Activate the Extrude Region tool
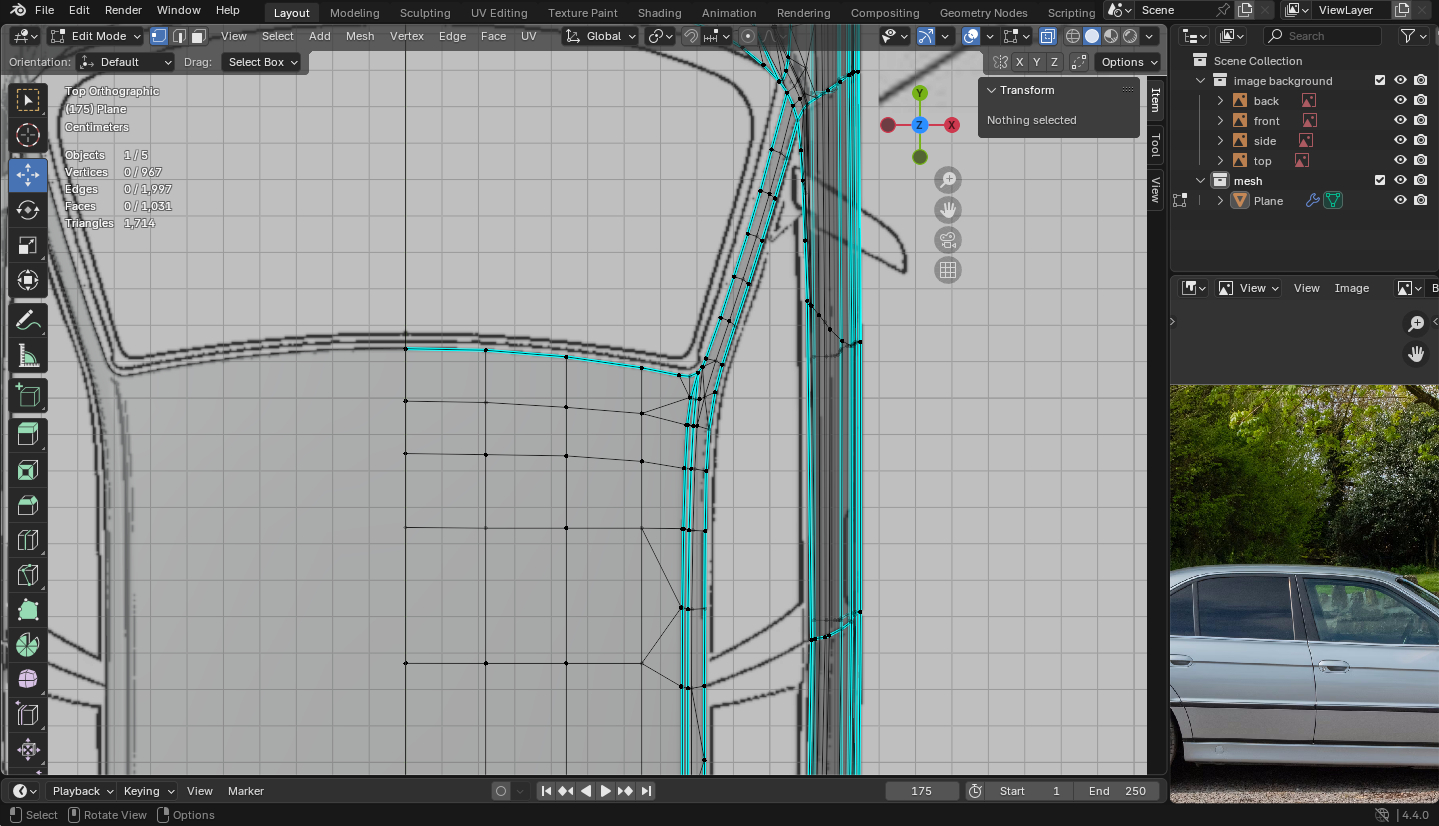 pyautogui.click(x=28, y=433)
